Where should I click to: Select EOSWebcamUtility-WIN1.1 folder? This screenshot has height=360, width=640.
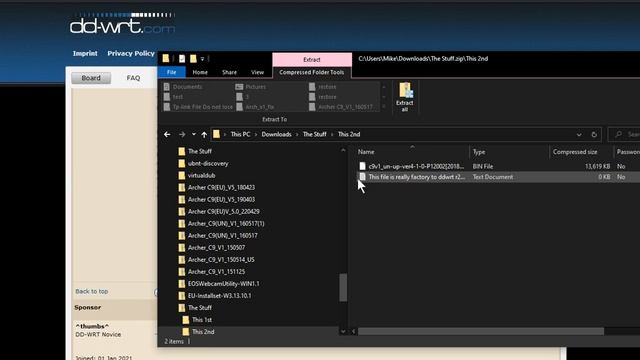coord(223,284)
